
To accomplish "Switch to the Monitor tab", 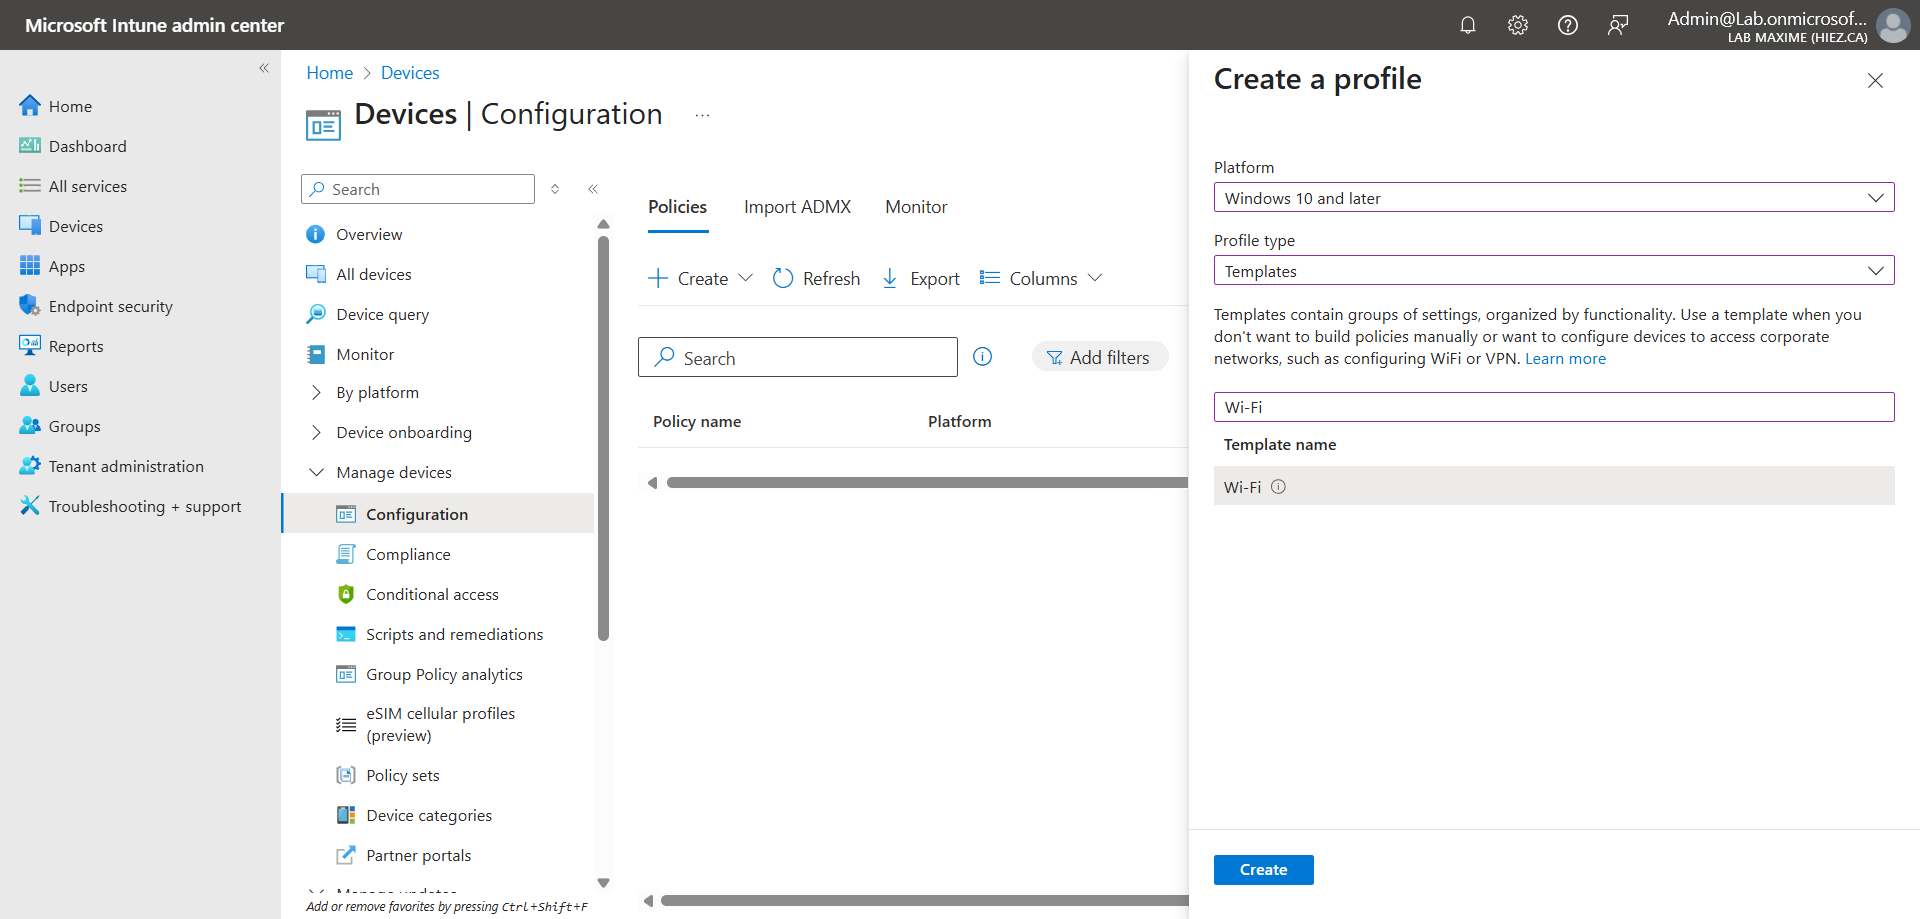I will (x=915, y=207).
